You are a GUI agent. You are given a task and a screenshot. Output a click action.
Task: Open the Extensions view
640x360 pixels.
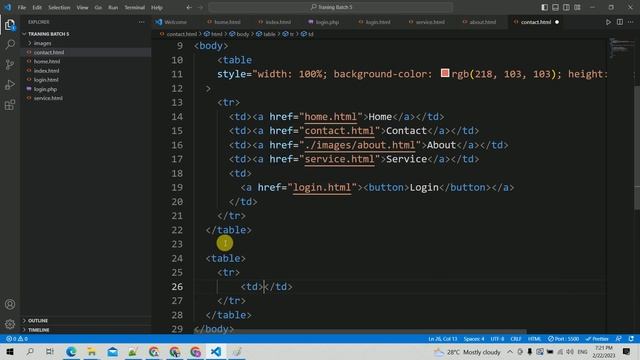(x=10, y=105)
